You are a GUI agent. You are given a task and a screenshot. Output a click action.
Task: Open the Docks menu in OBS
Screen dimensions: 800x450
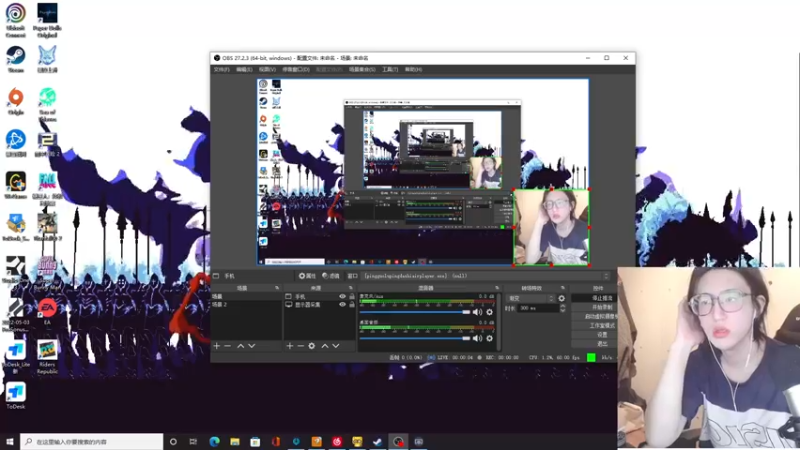296,69
